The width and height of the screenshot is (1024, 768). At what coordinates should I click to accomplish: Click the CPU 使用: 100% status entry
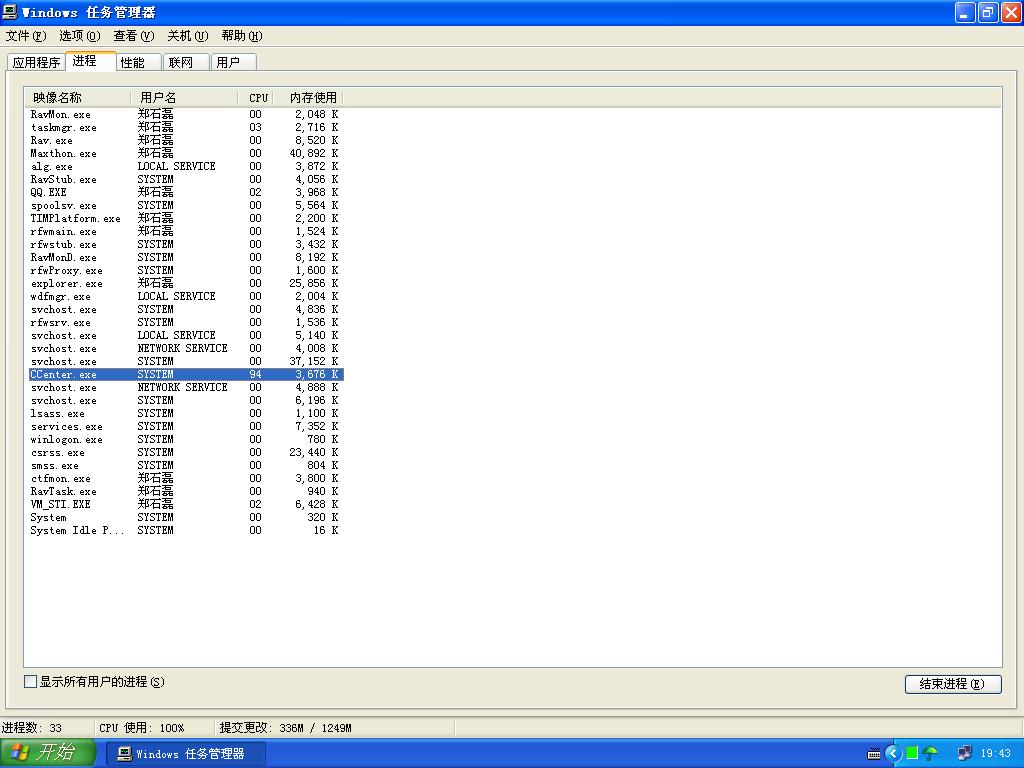(154, 728)
